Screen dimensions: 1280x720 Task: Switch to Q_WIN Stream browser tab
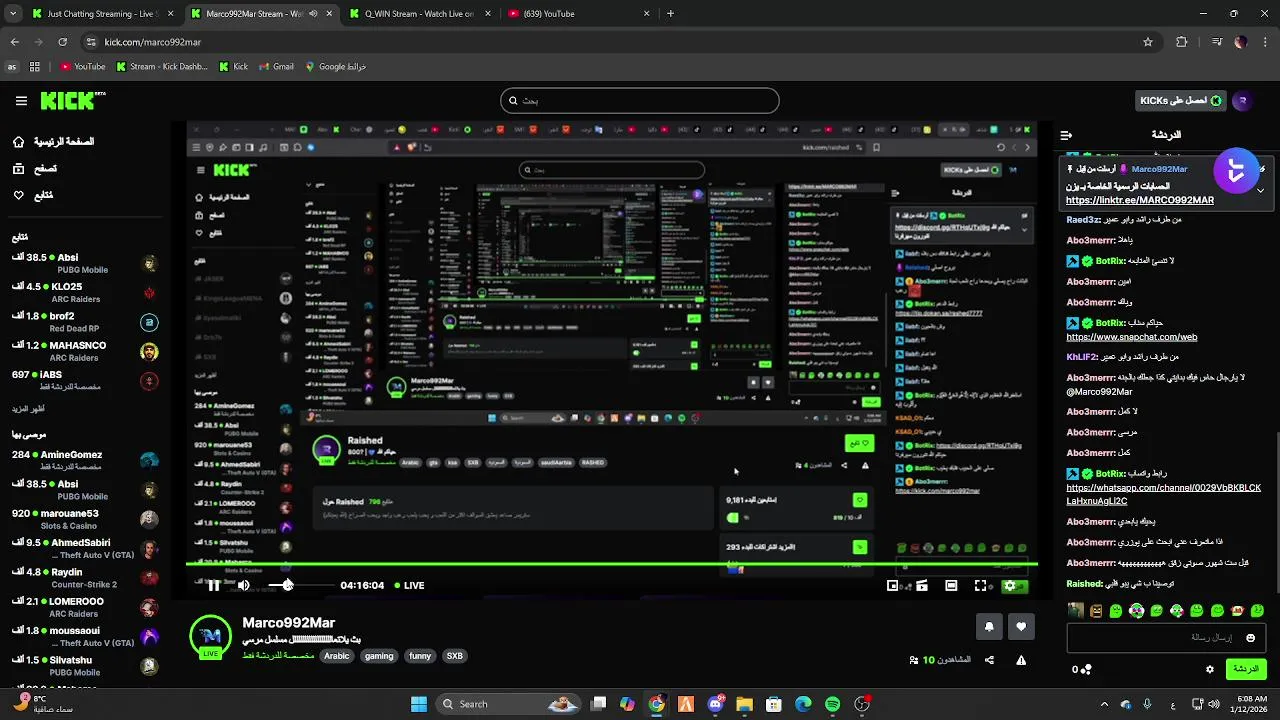420,14
